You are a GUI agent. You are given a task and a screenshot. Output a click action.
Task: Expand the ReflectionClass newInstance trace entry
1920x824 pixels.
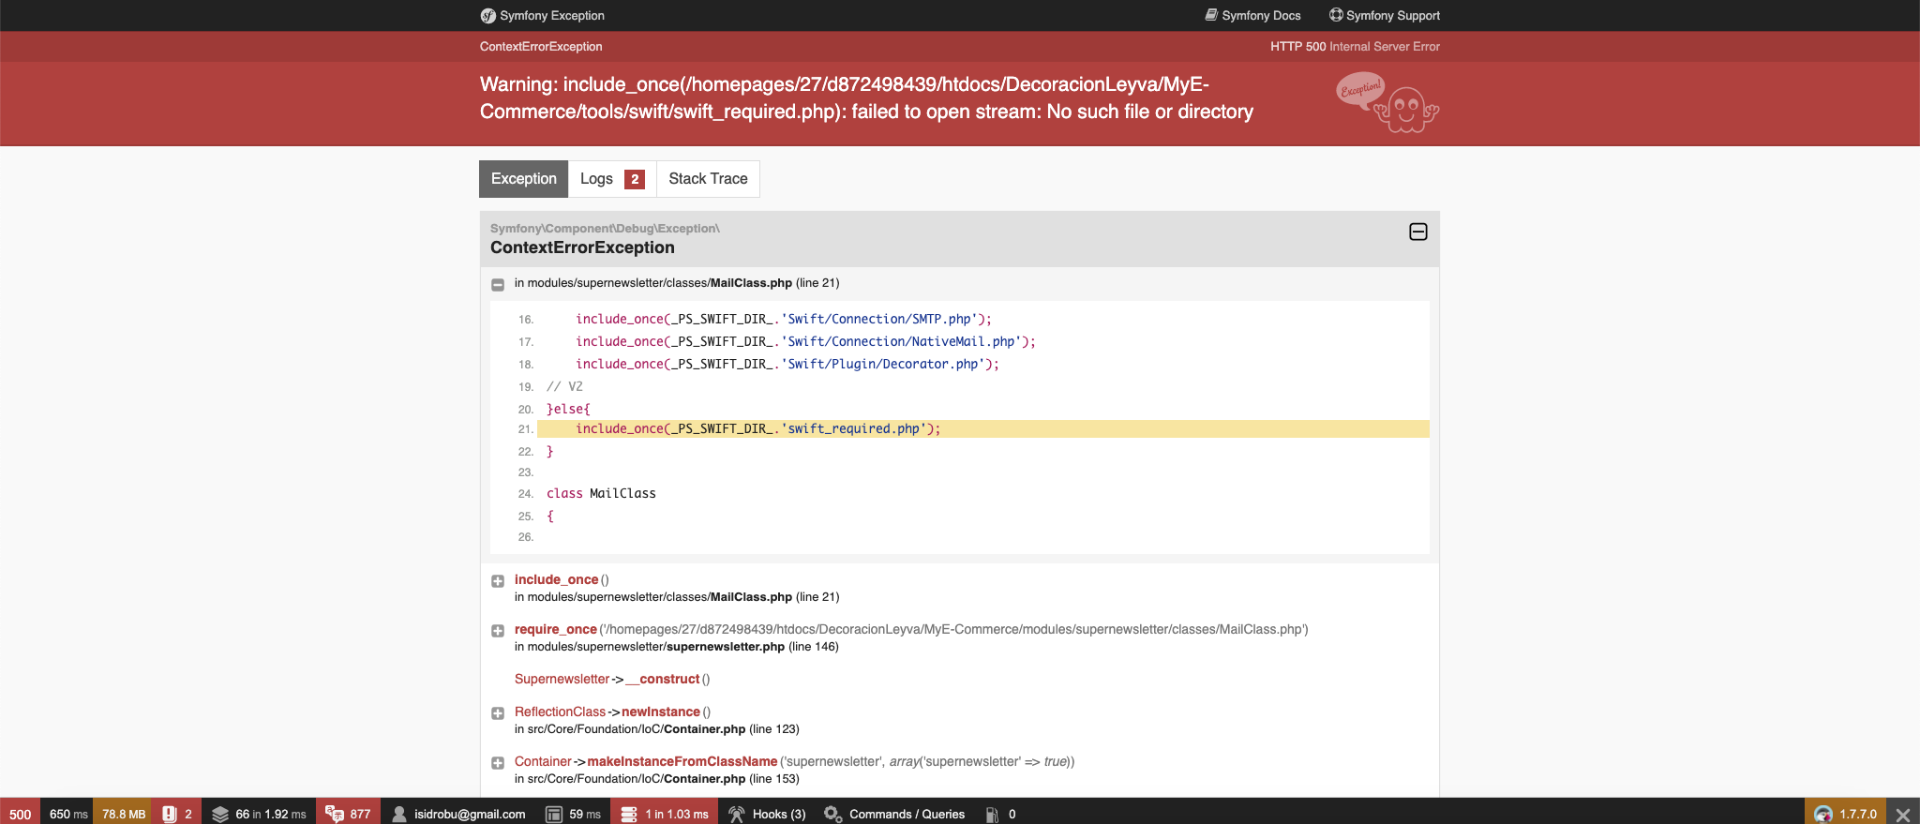[x=498, y=713]
